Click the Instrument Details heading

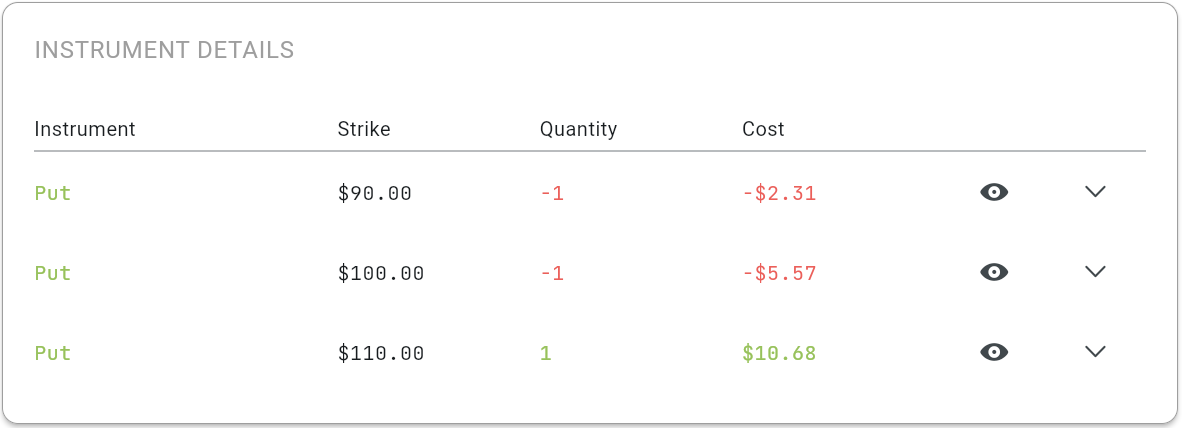(x=164, y=50)
